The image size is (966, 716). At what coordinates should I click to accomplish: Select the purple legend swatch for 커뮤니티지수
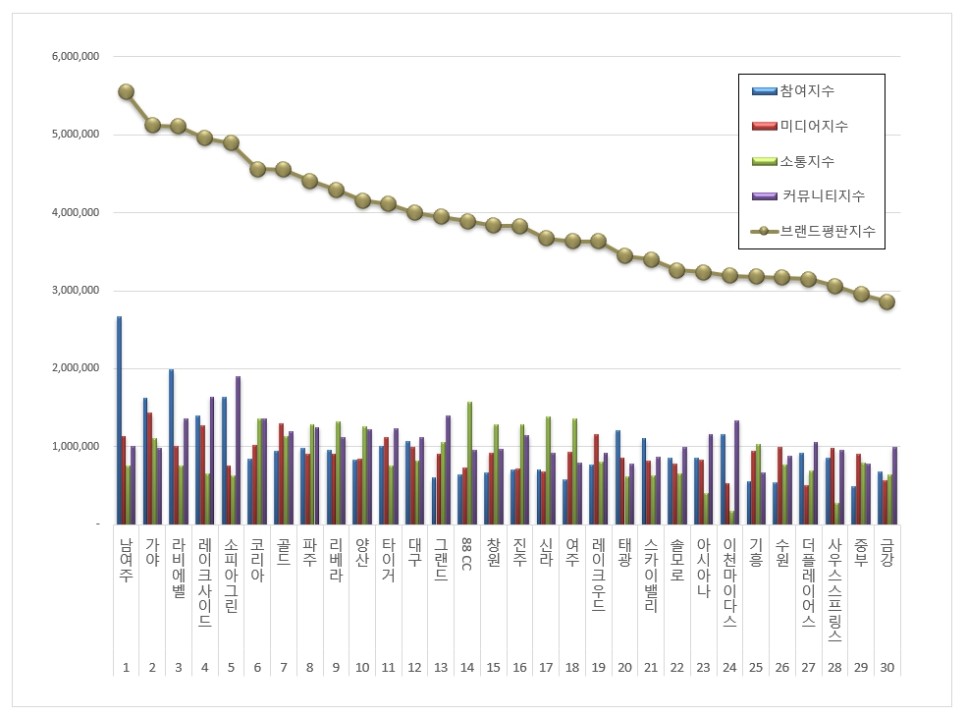[x=765, y=196]
